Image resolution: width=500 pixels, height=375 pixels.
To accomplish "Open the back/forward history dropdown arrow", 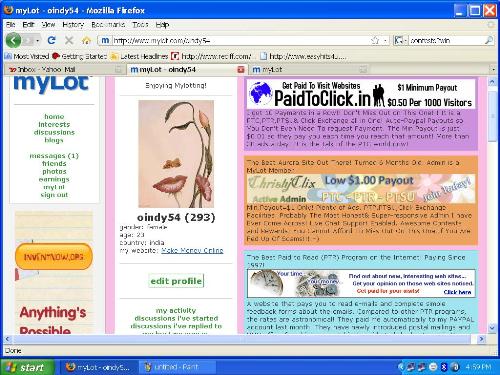I will [38, 41].
